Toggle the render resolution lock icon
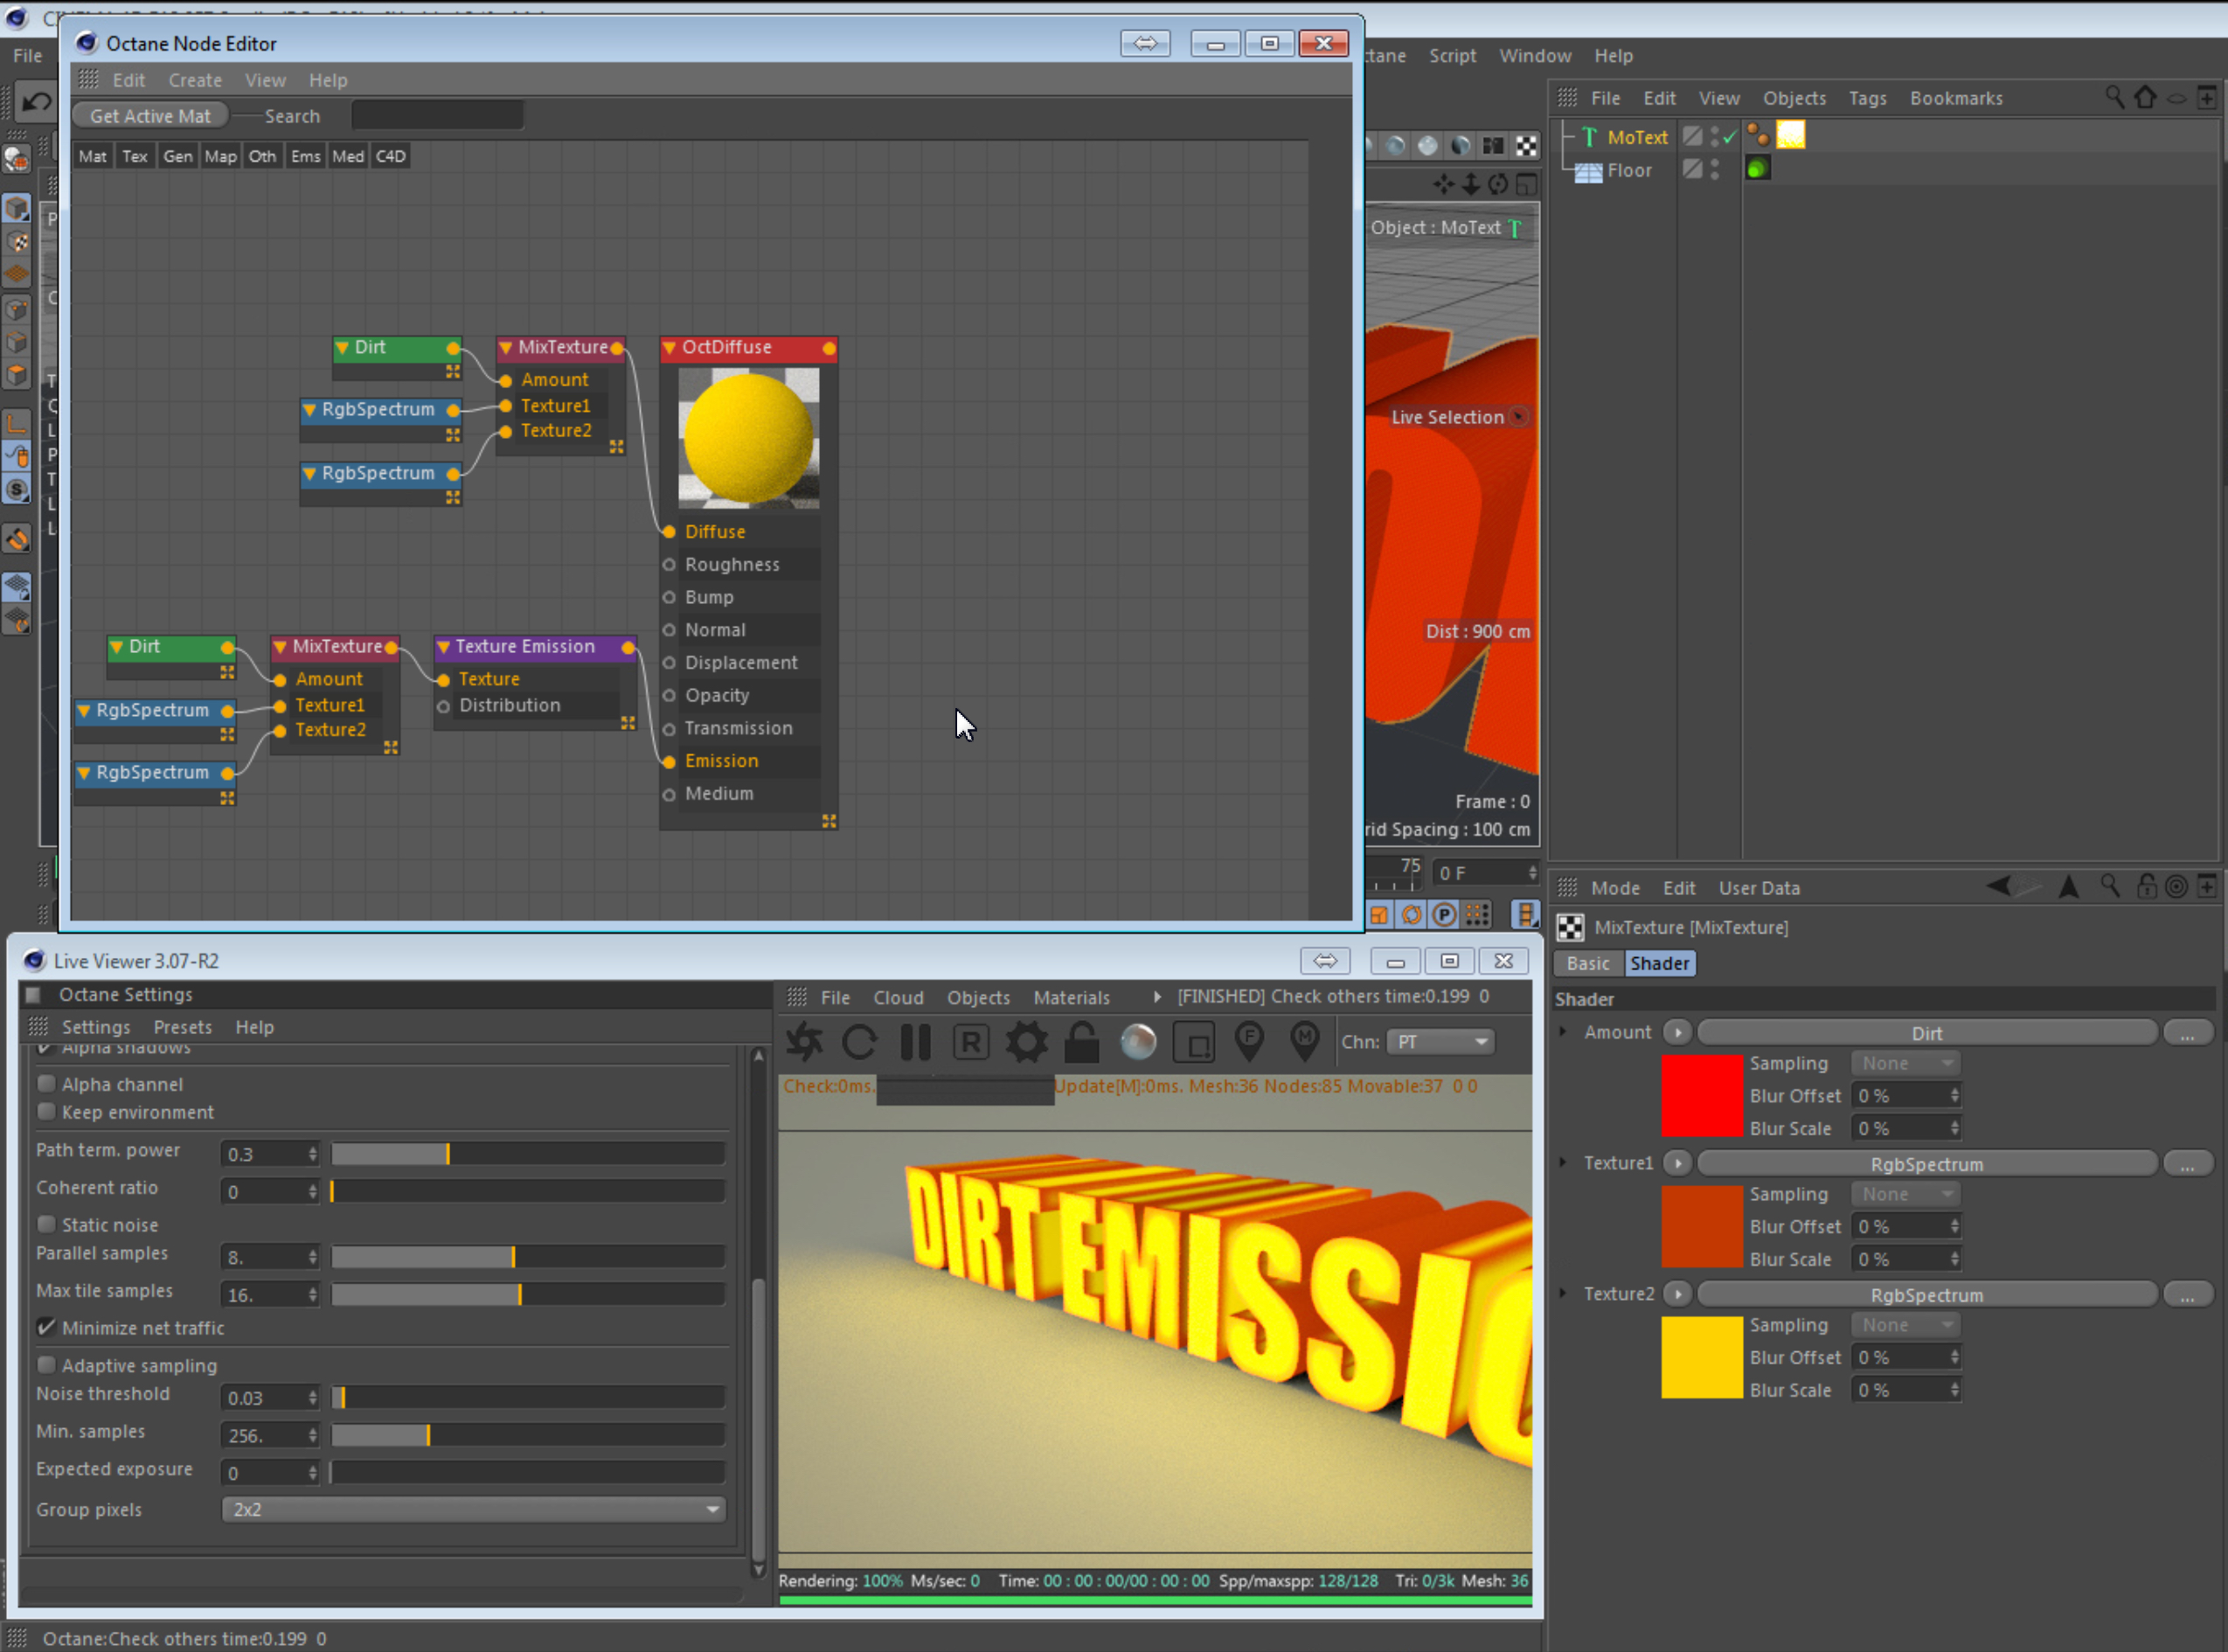Image resolution: width=2228 pixels, height=1652 pixels. (x=1082, y=1042)
